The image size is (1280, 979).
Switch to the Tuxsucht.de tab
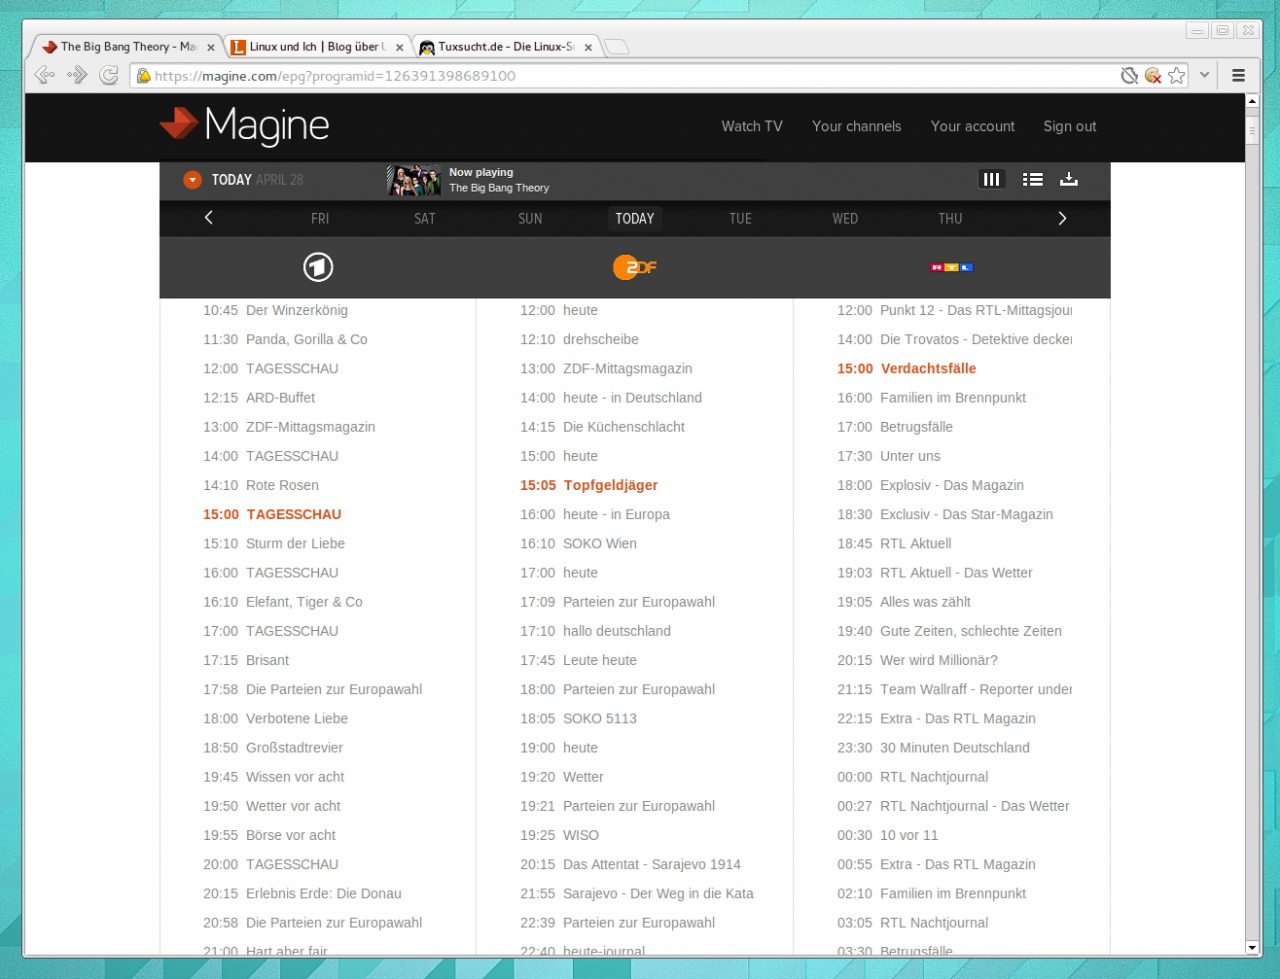507,47
